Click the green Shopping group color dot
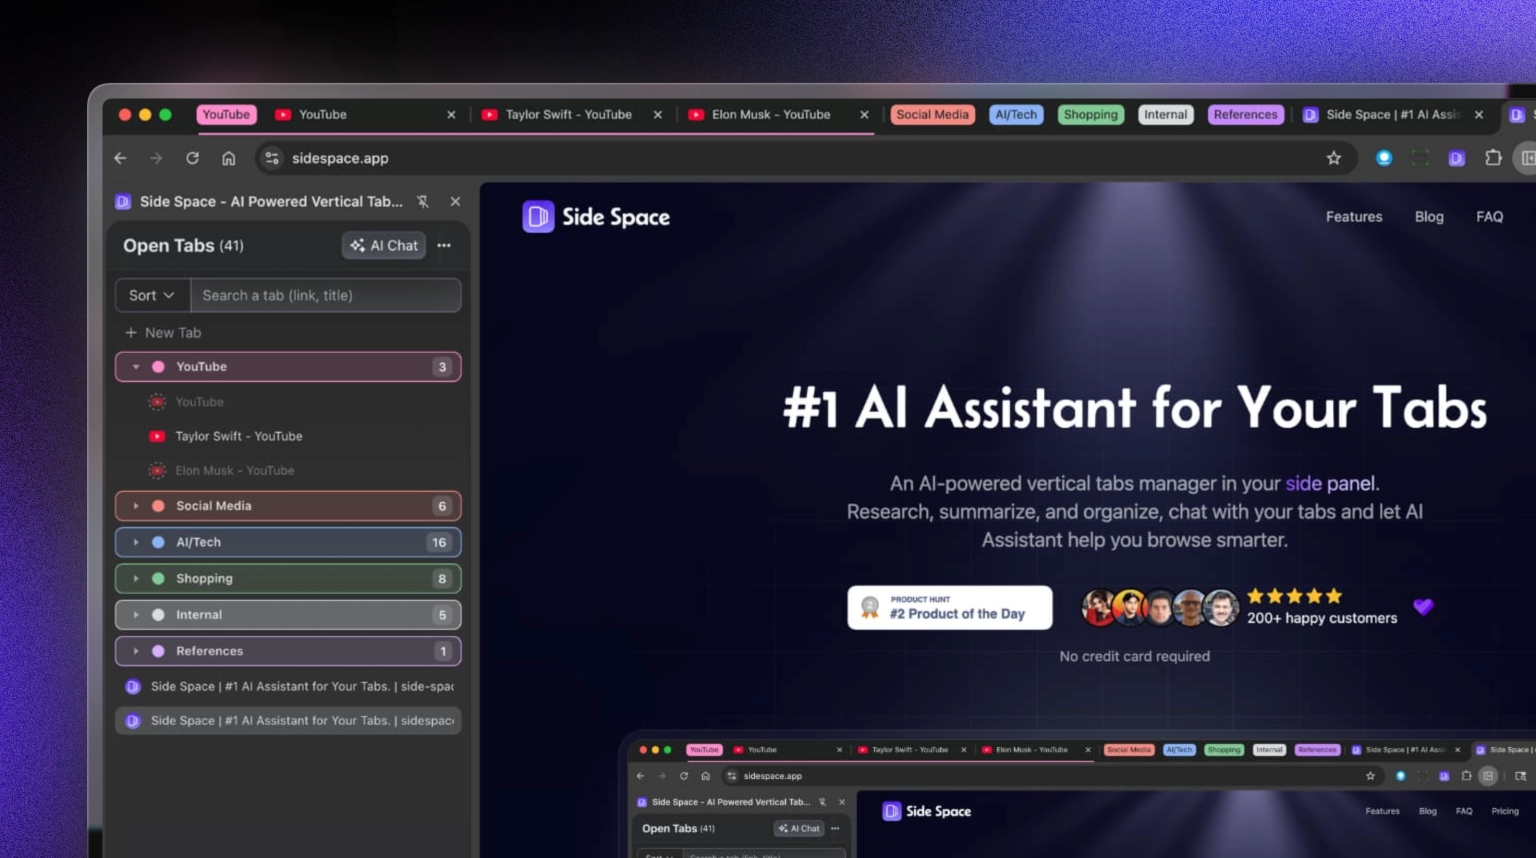This screenshot has height=858, width=1536. click(x=158, y=579)
